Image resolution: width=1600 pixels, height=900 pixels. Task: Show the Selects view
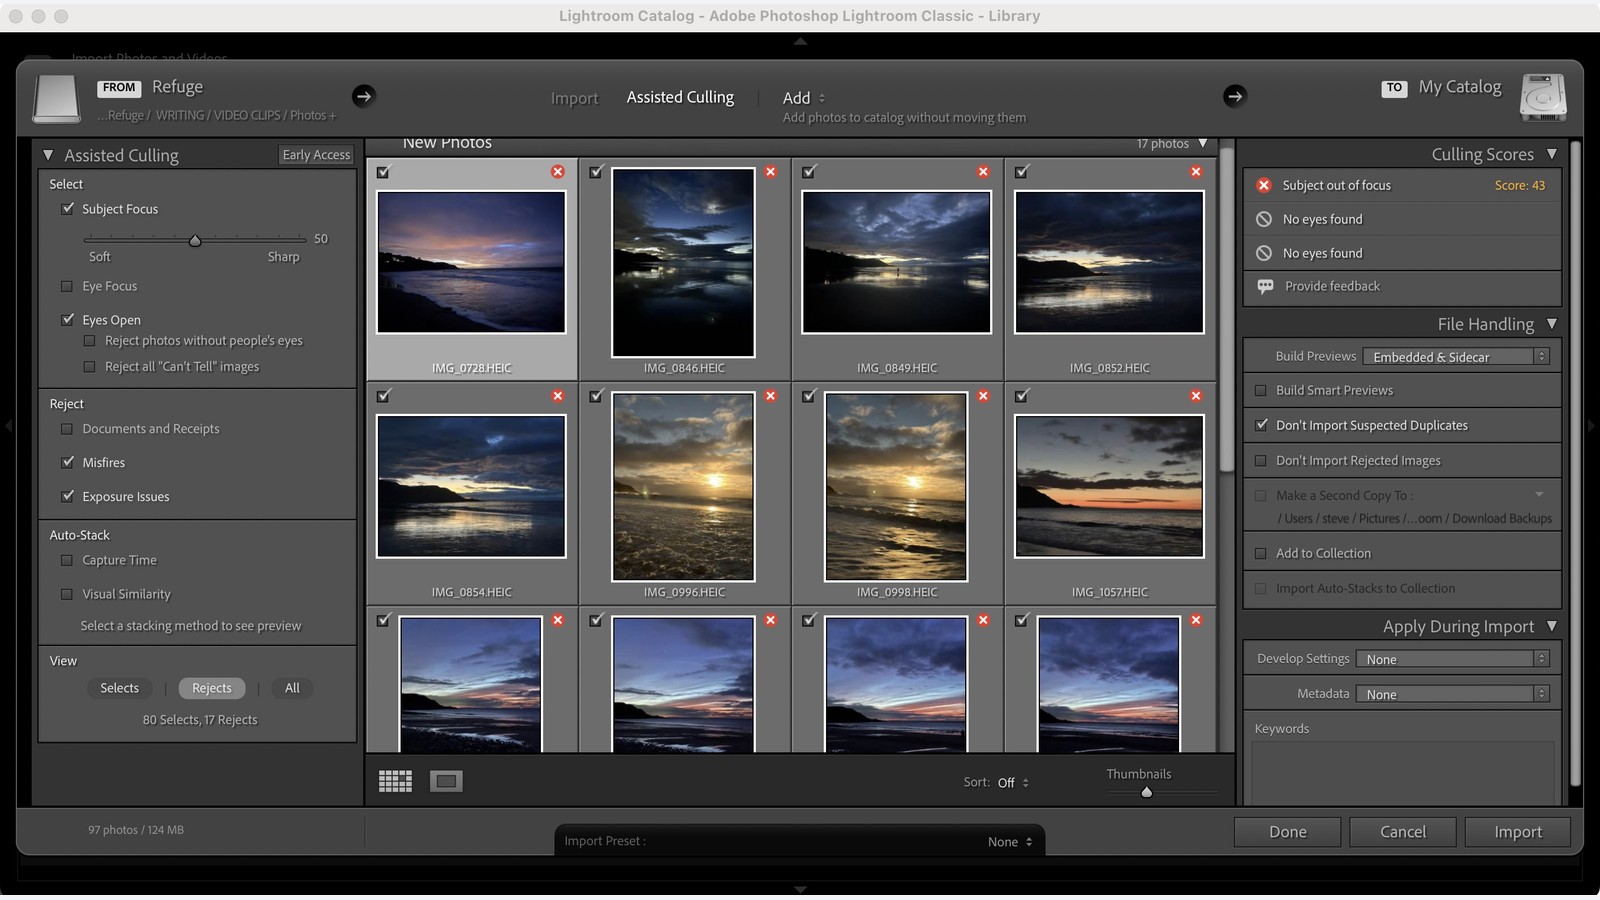pyautogui.click(x=119, y=688)
